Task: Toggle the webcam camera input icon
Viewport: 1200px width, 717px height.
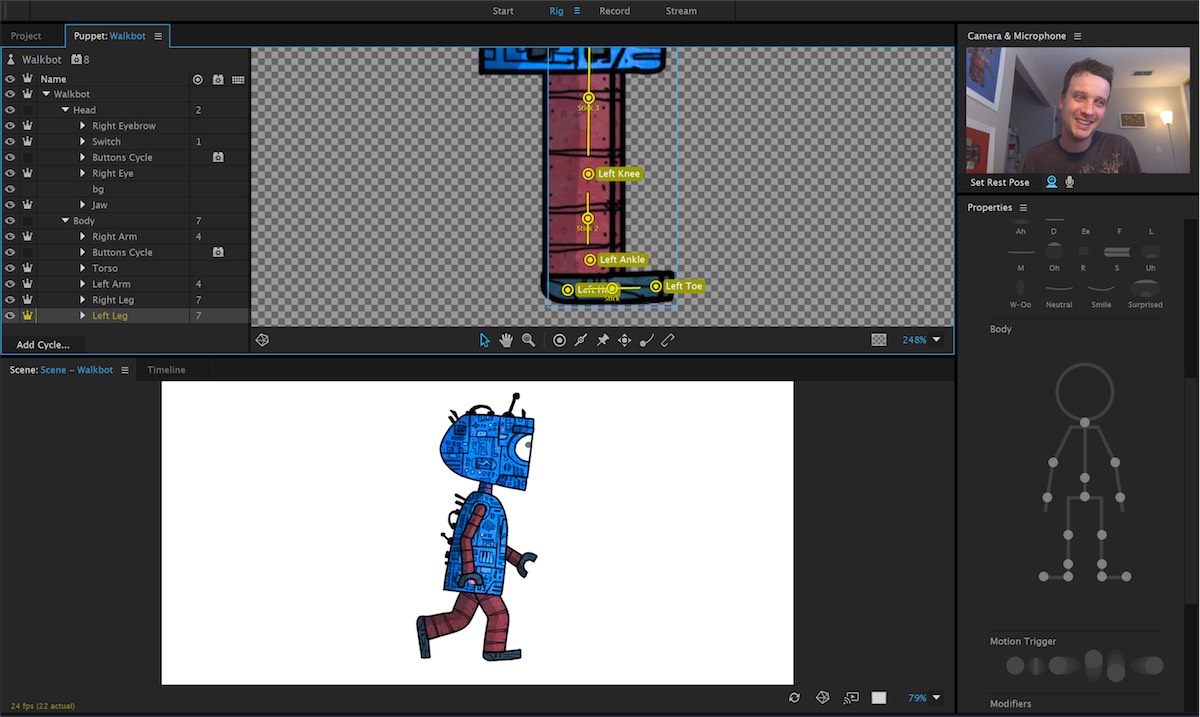Action: tap(1052, 182)
